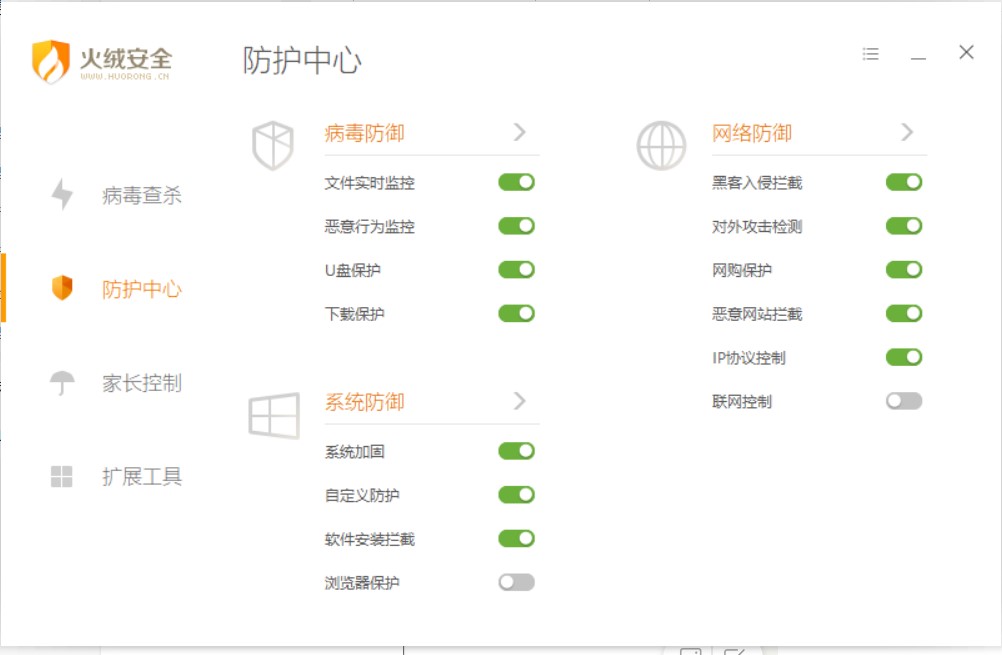Click the umbrella 家长控制 sidebar icon
This screenshot has width=1002, height=655.
pos(61,383)
